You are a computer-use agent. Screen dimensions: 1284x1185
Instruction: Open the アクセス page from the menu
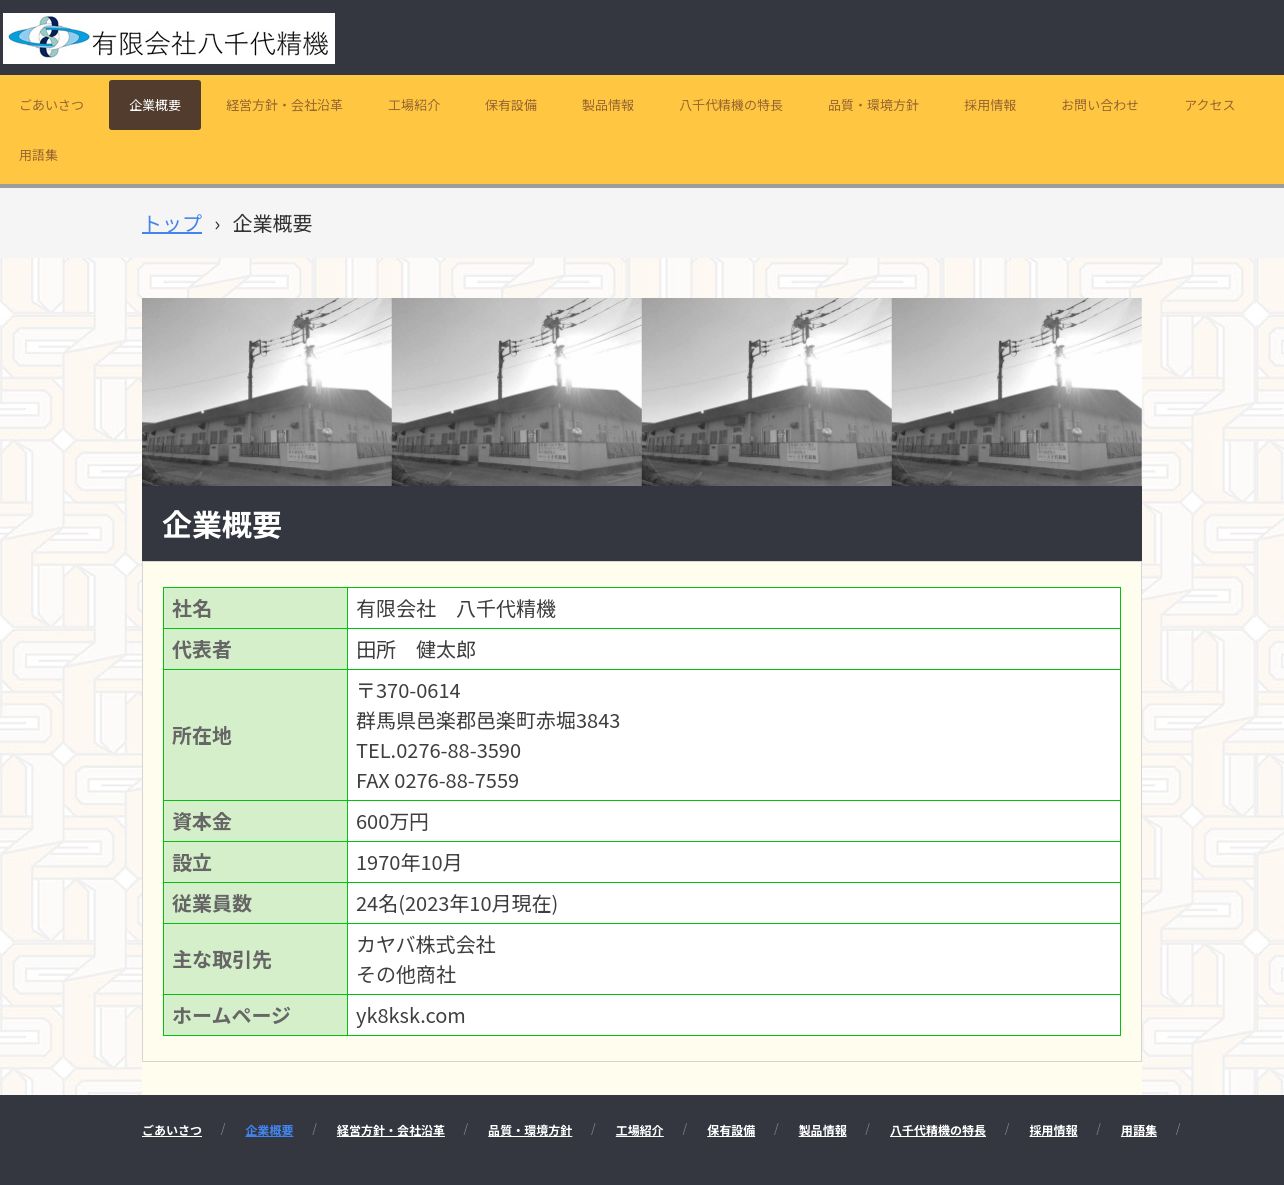[1210, 105]
